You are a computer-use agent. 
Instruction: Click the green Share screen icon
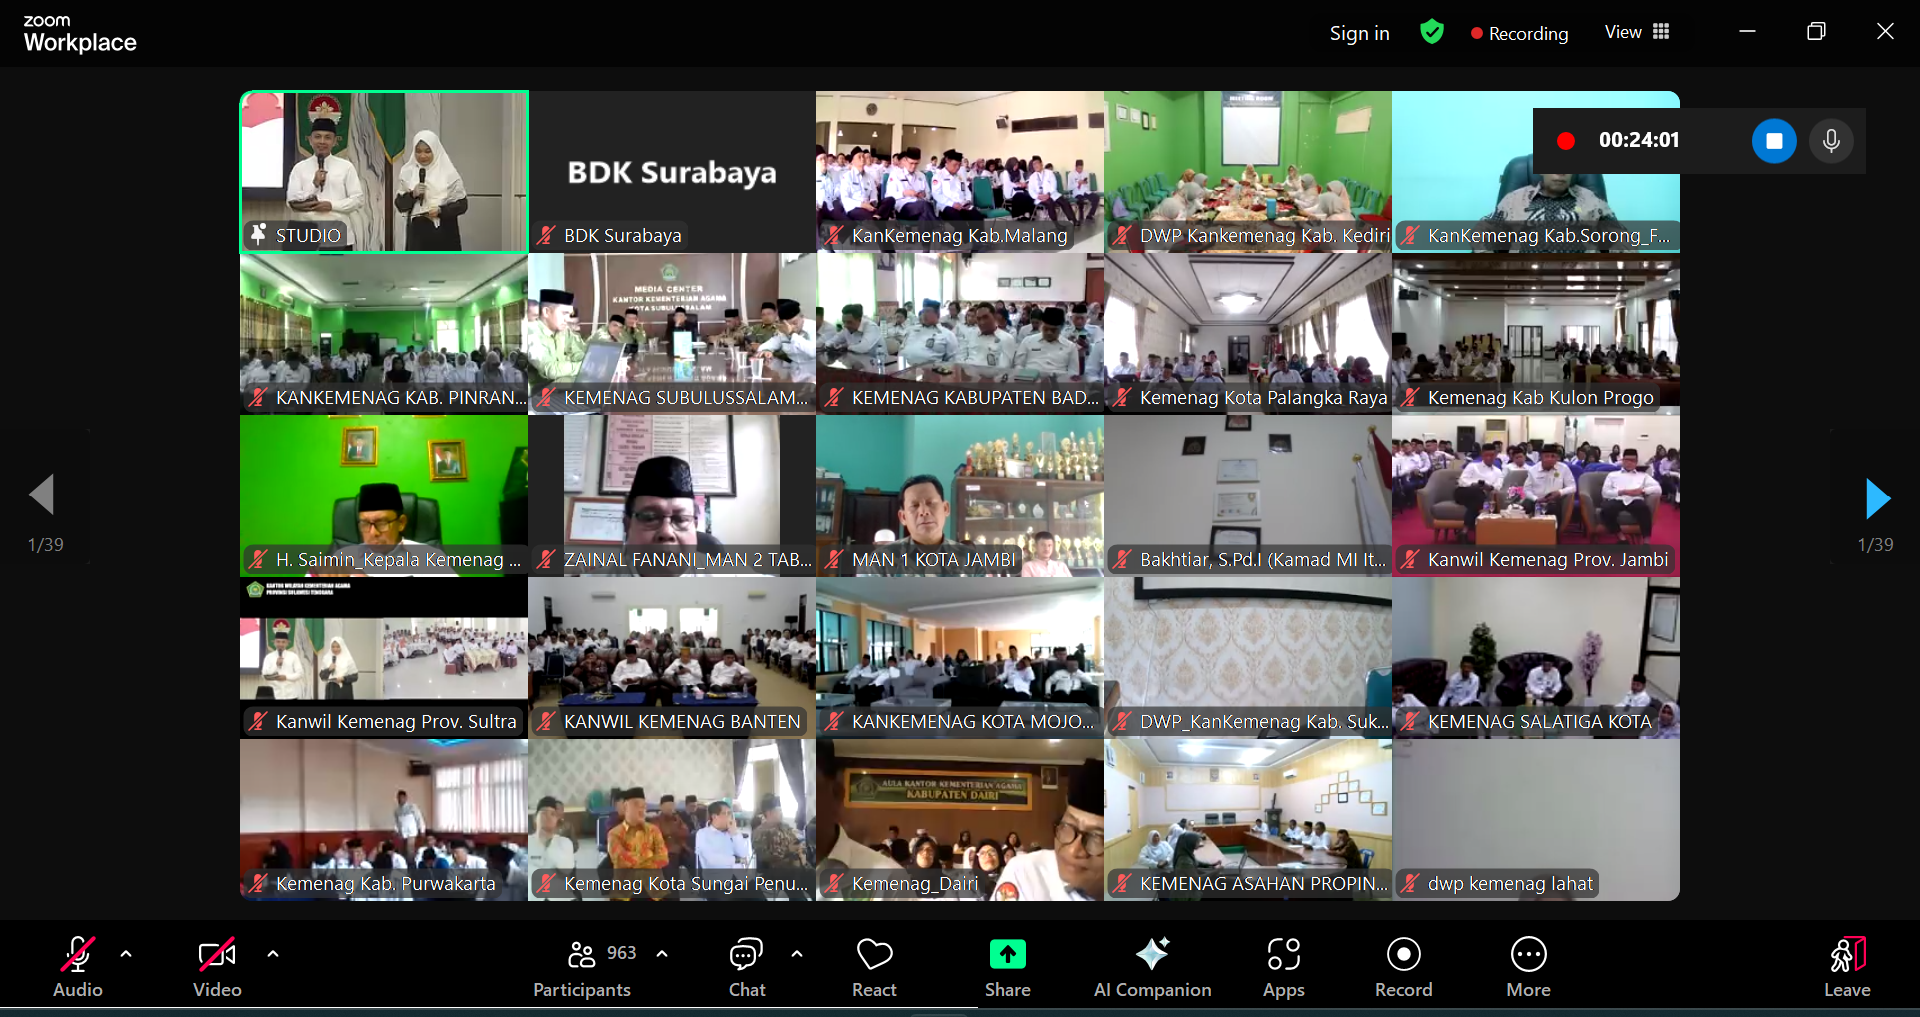[x=1007, y=955]
